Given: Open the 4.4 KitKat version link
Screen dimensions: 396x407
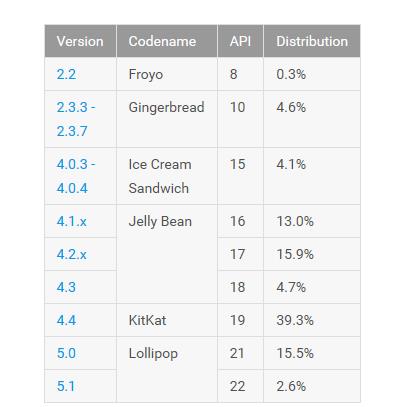Looking at the screenshot, I should [x=66, y=320].
